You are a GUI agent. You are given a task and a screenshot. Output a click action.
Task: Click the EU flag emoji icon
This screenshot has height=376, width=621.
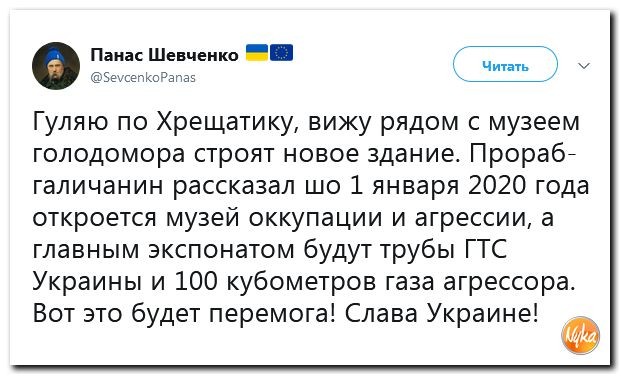pyautogui.click(x=282, y=53)
